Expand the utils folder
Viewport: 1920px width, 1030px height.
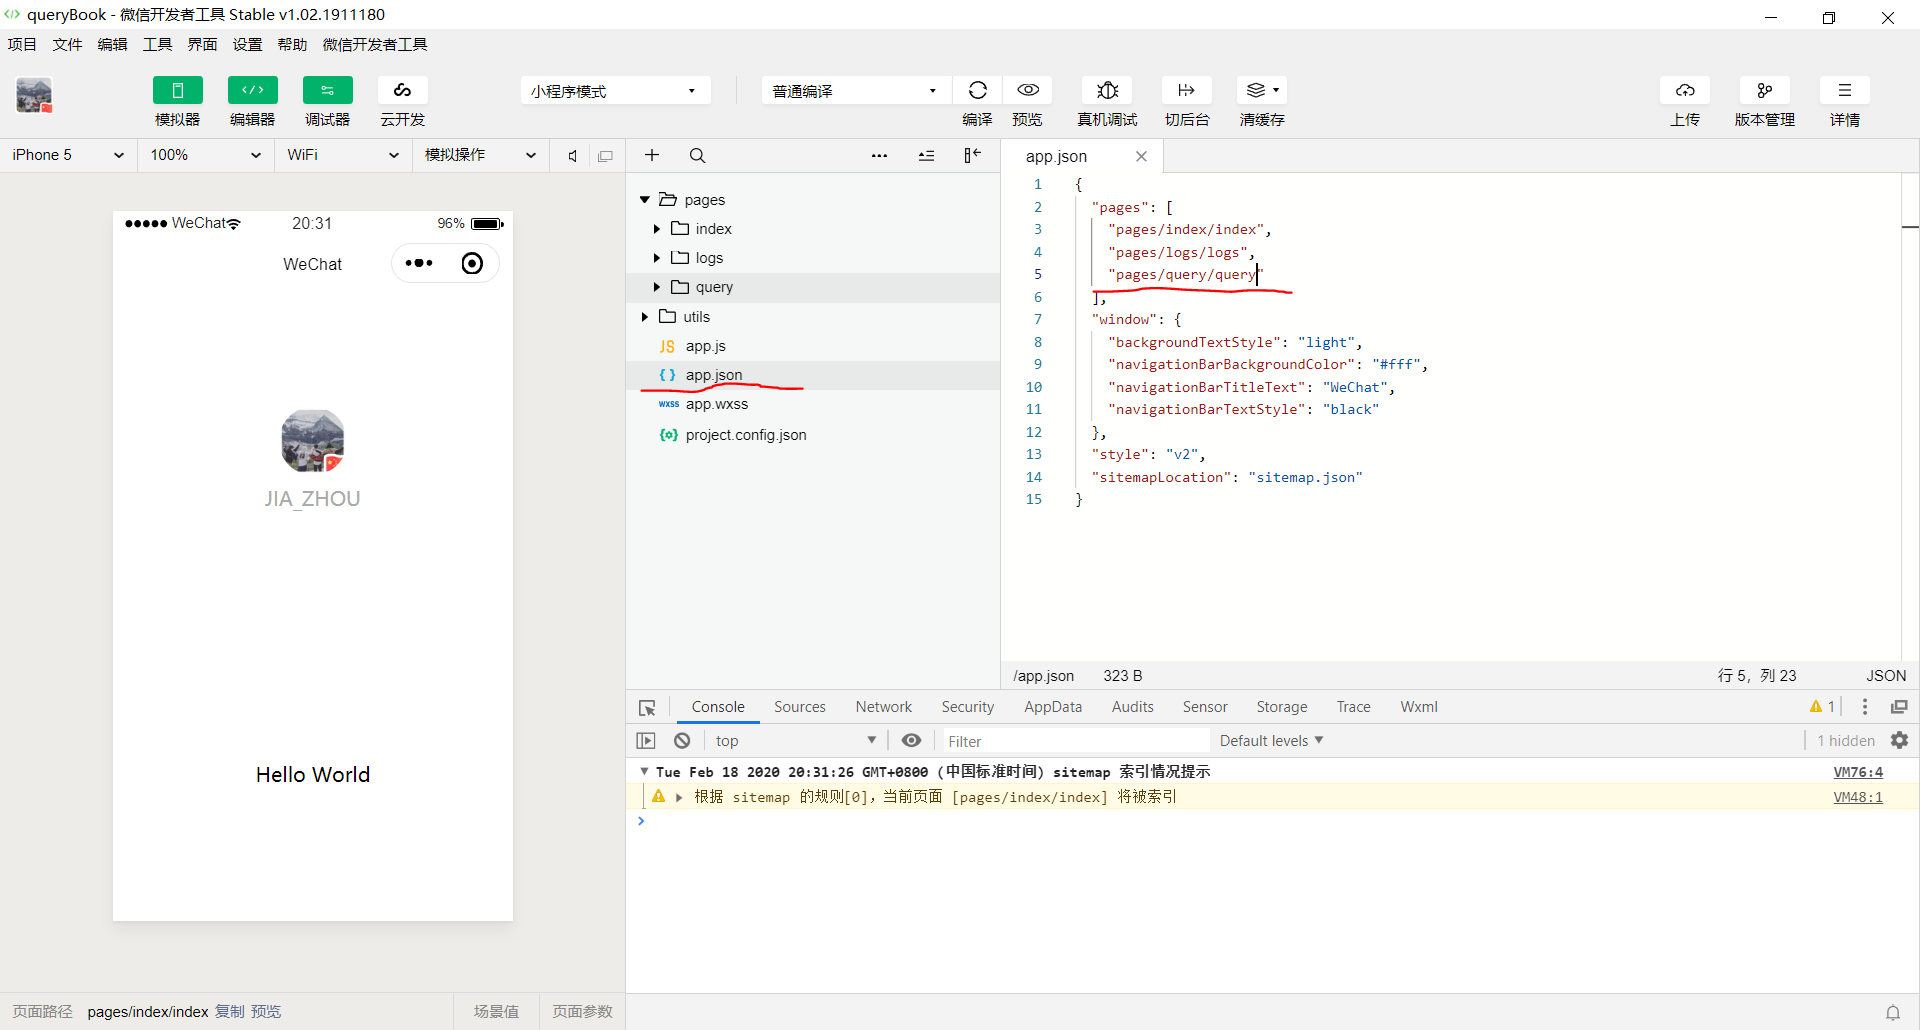pos(645,317)
